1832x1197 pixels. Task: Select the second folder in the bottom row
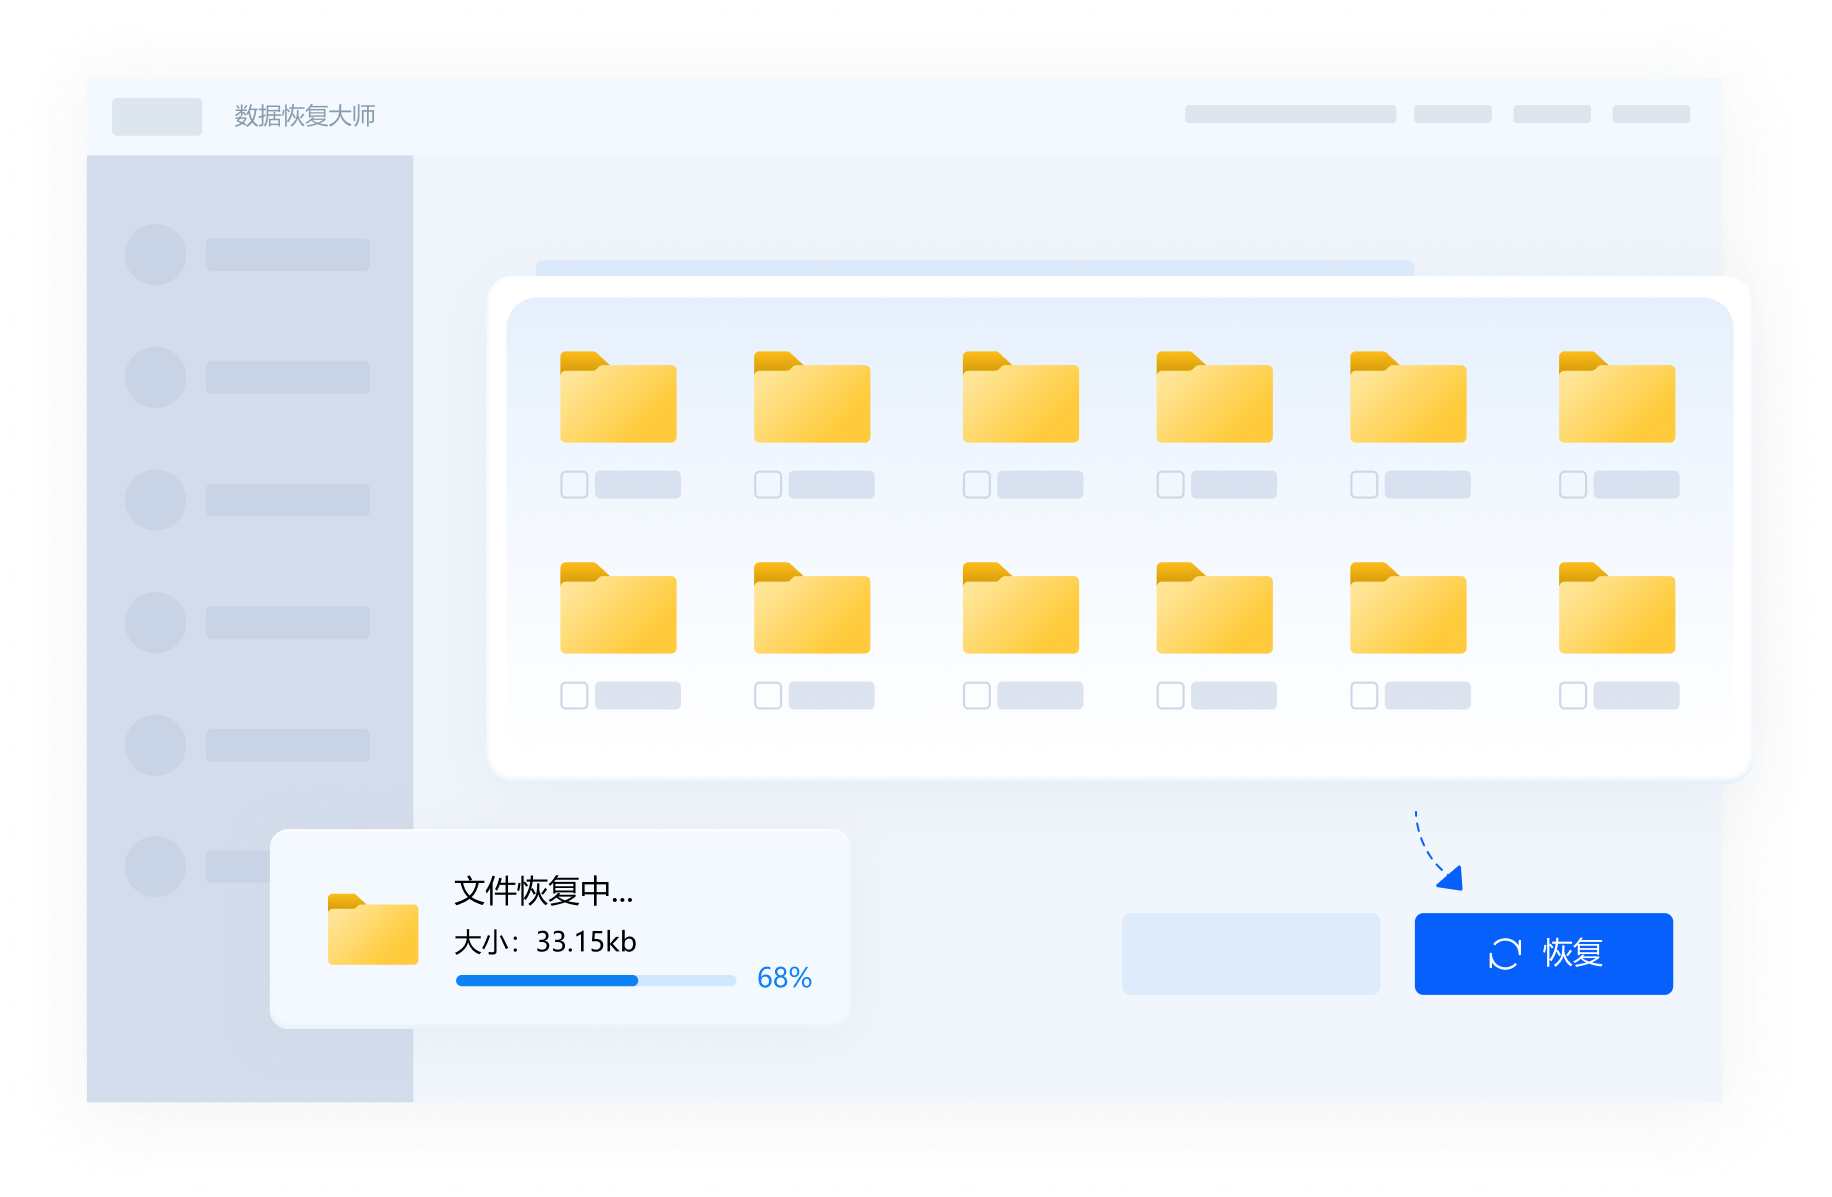[x=812, y=608]
